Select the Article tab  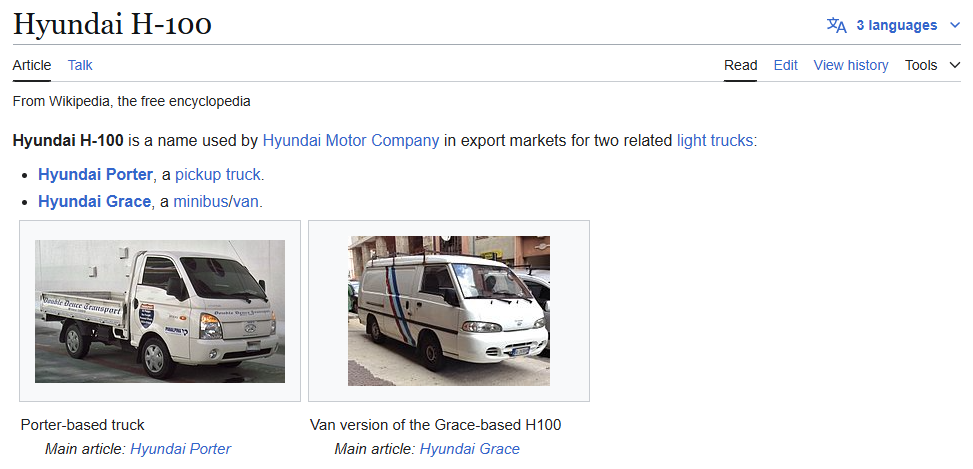coord(32,65)
